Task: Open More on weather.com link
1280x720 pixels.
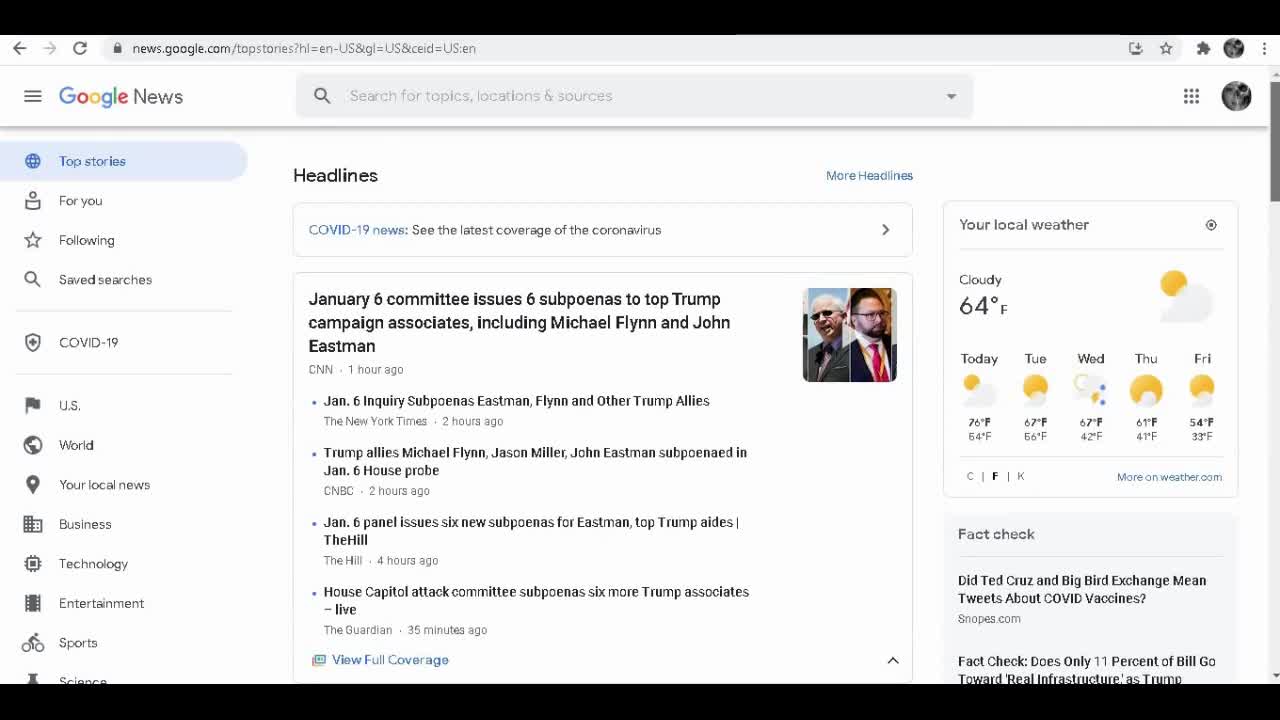Action: pos(1169,477)
